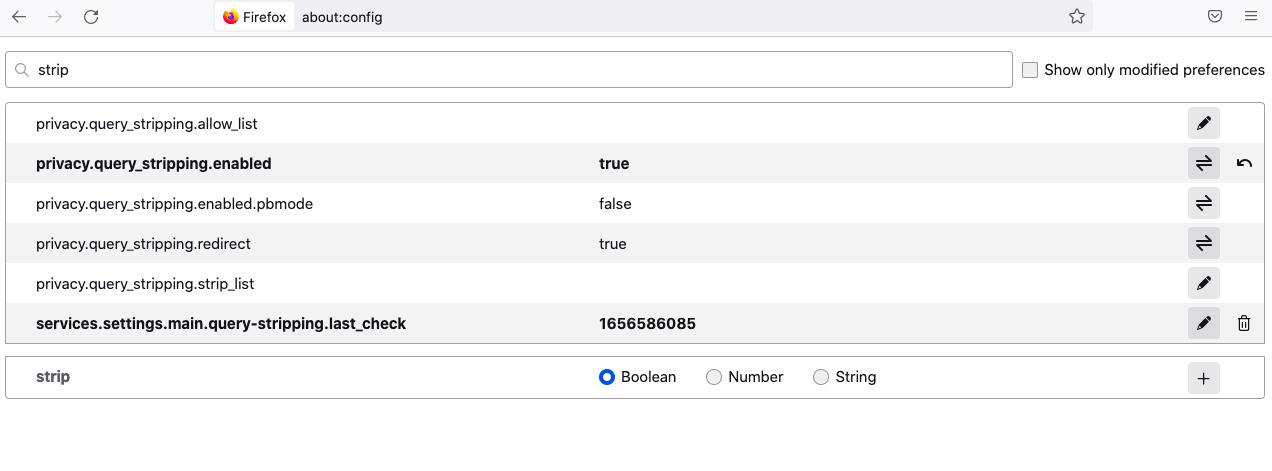The height and width of the screenshot is (471, 1272).
Task: Go back using the back arrow
Action: 19,17
